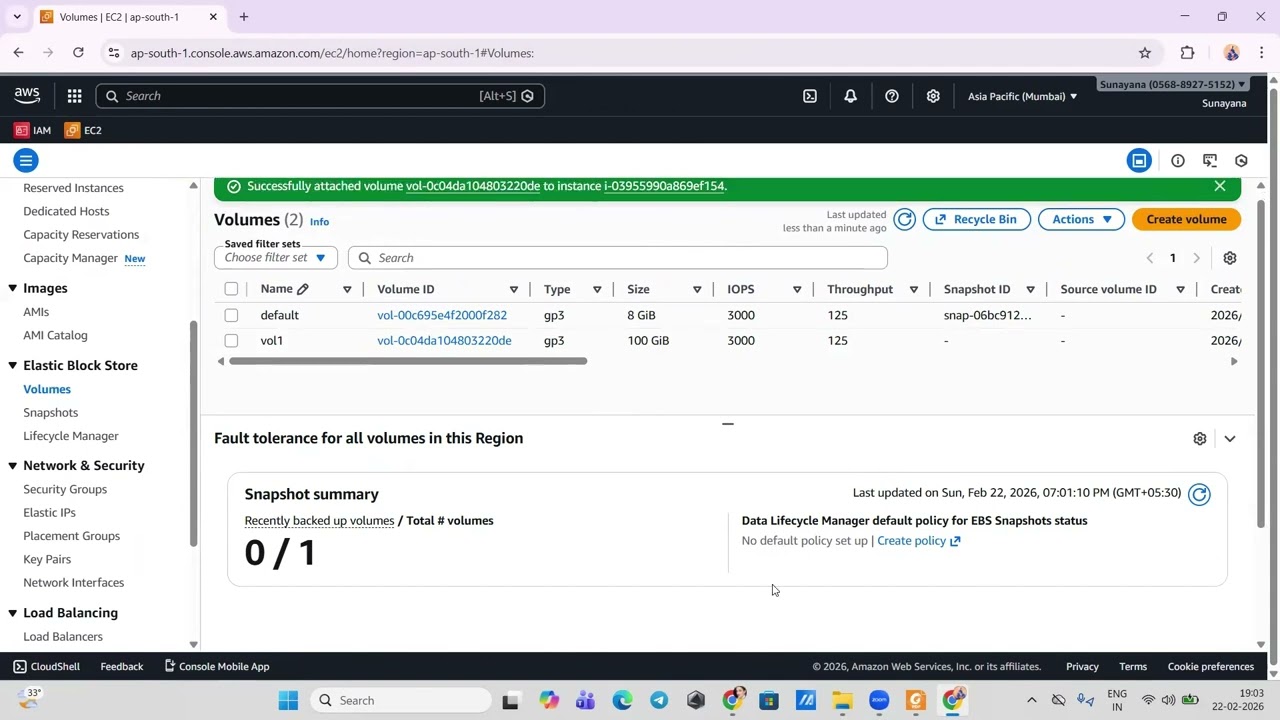Collapse the Elastic Block Store section
Image resolution: width=1280 pixels, height=720 pixels.
(x=12, y=366)
